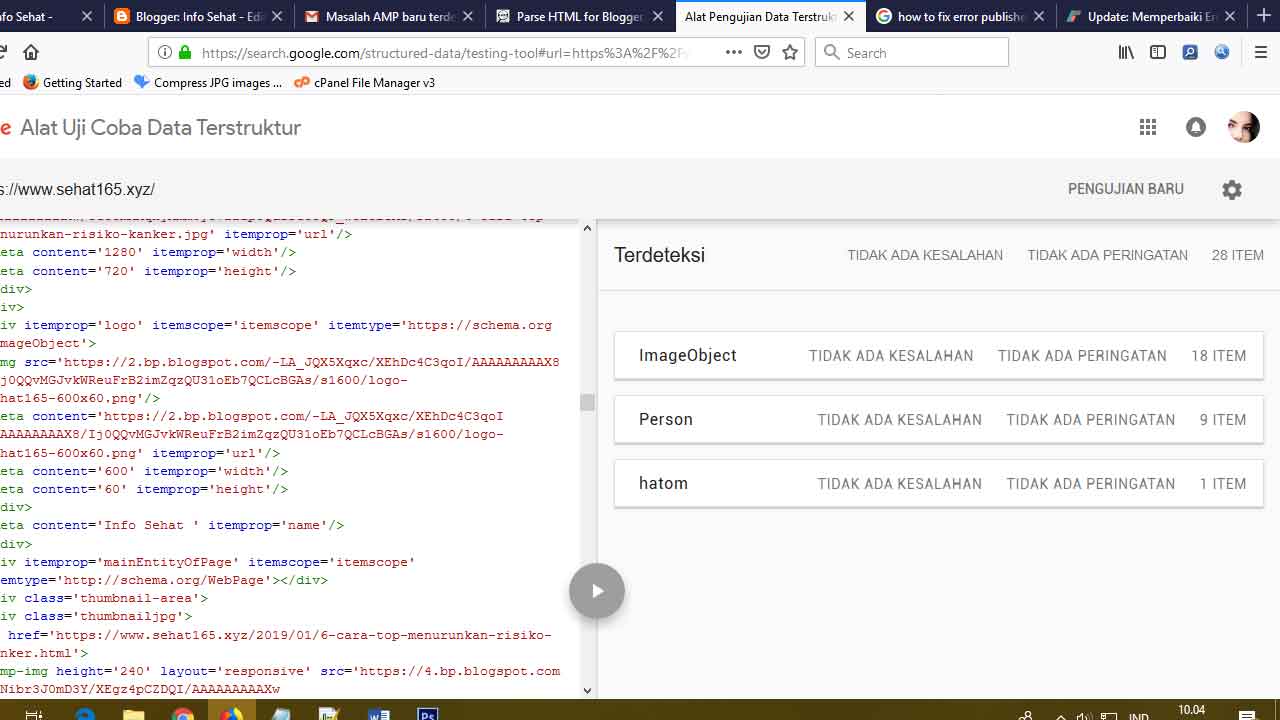The height and width of the screenshot is (720, 1280).
Task: Click the taskbar clock 10.04
Action: click(1192, 710)
